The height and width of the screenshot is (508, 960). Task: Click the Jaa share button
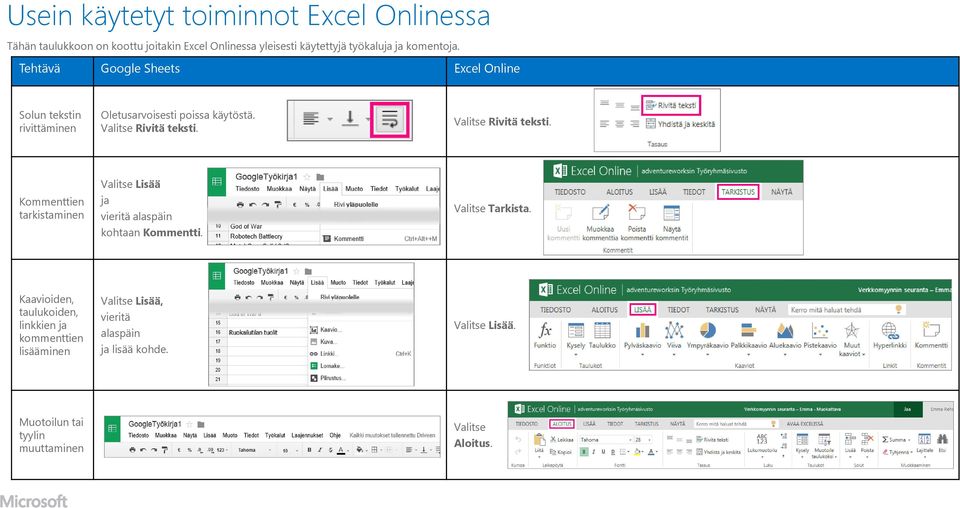click(x=908, y=409)
